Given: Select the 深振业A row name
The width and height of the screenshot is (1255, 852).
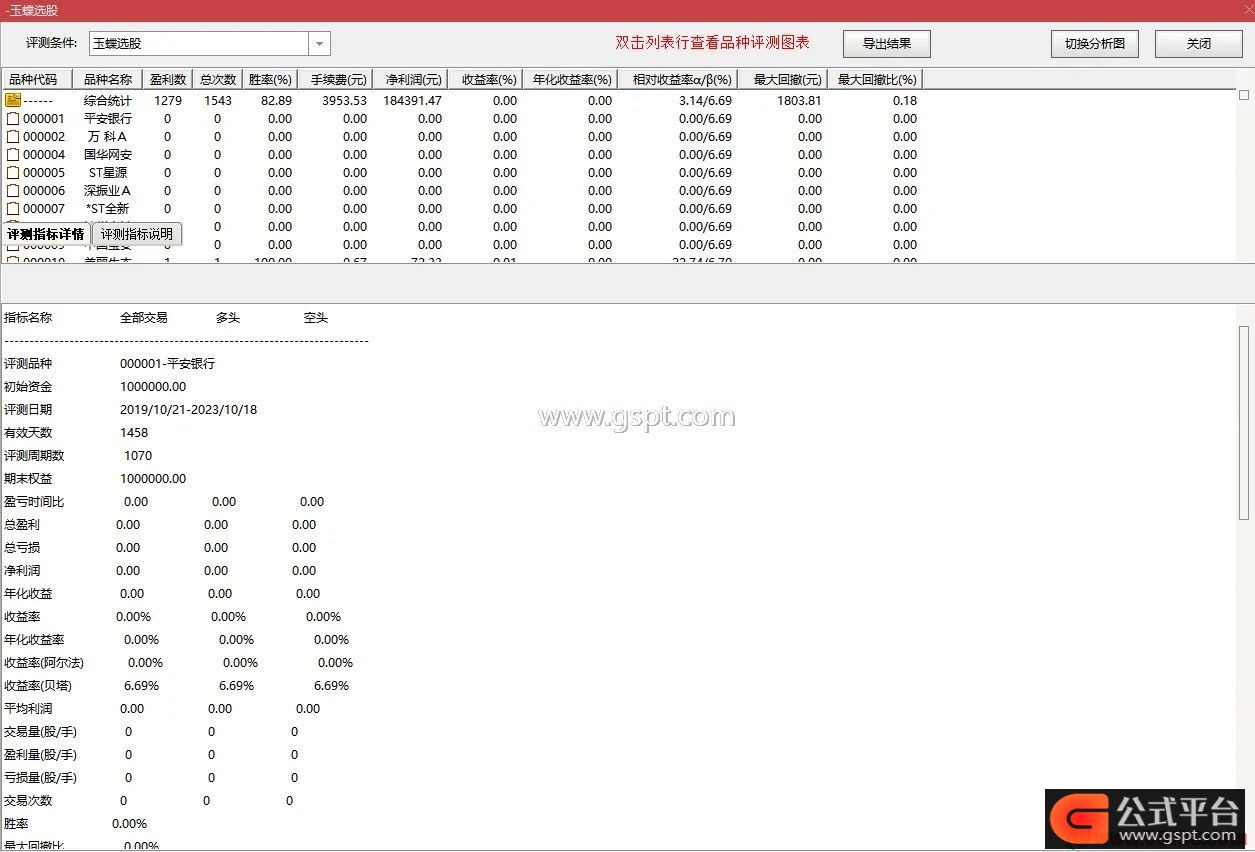Looking at the screenshot, I should [x=107, y=190].
